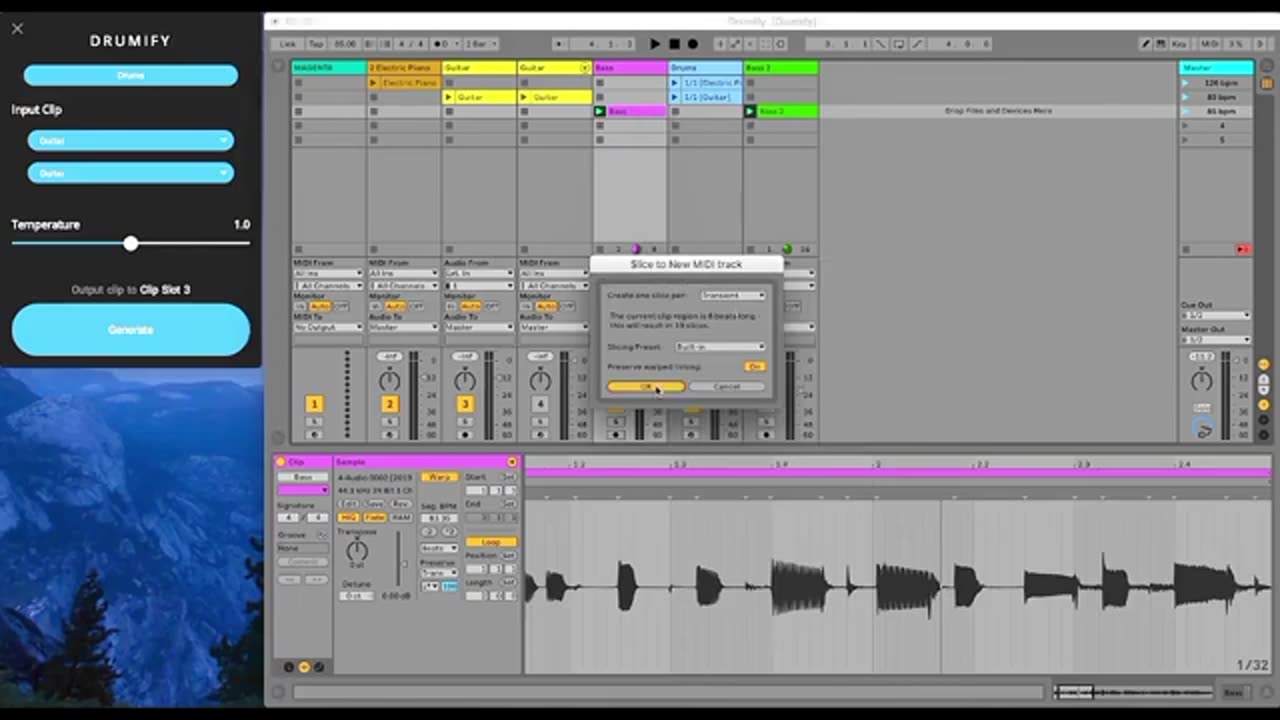Launch the 83 bpm master scene
1280x720 pixels.
[1186, 97]
